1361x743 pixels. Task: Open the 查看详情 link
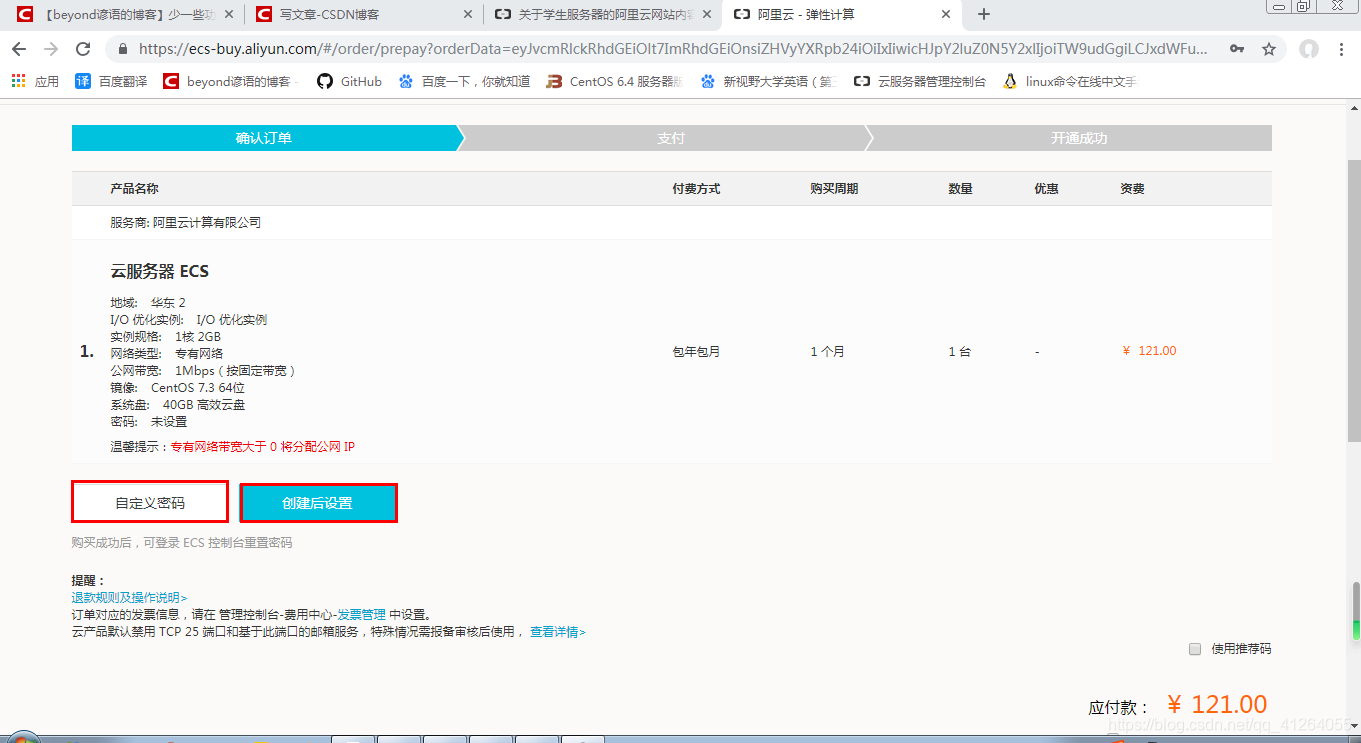558,632
